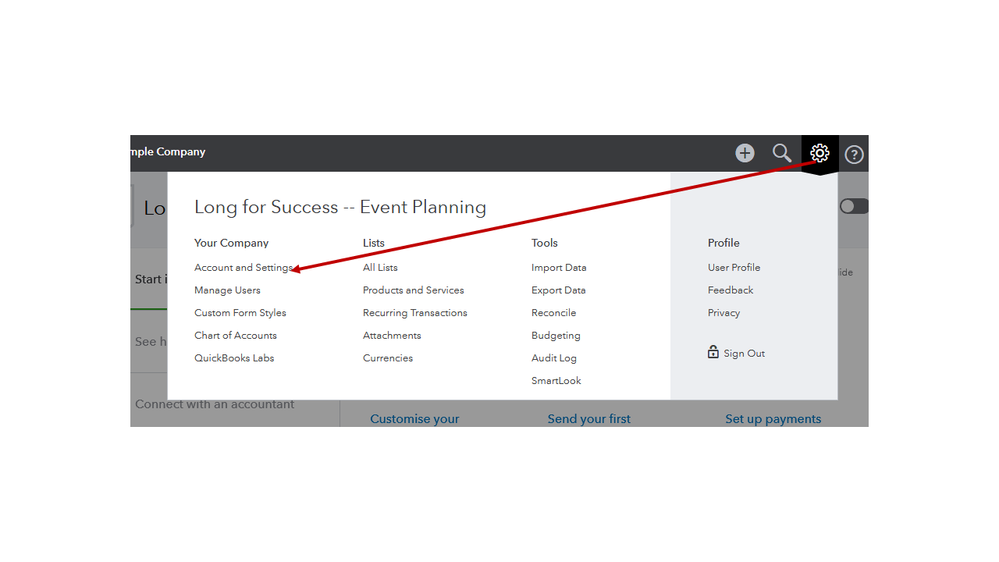The width and height of the screenshot is (999, 562).
Task: Open Account and Settings
Action: click(243, 268)
